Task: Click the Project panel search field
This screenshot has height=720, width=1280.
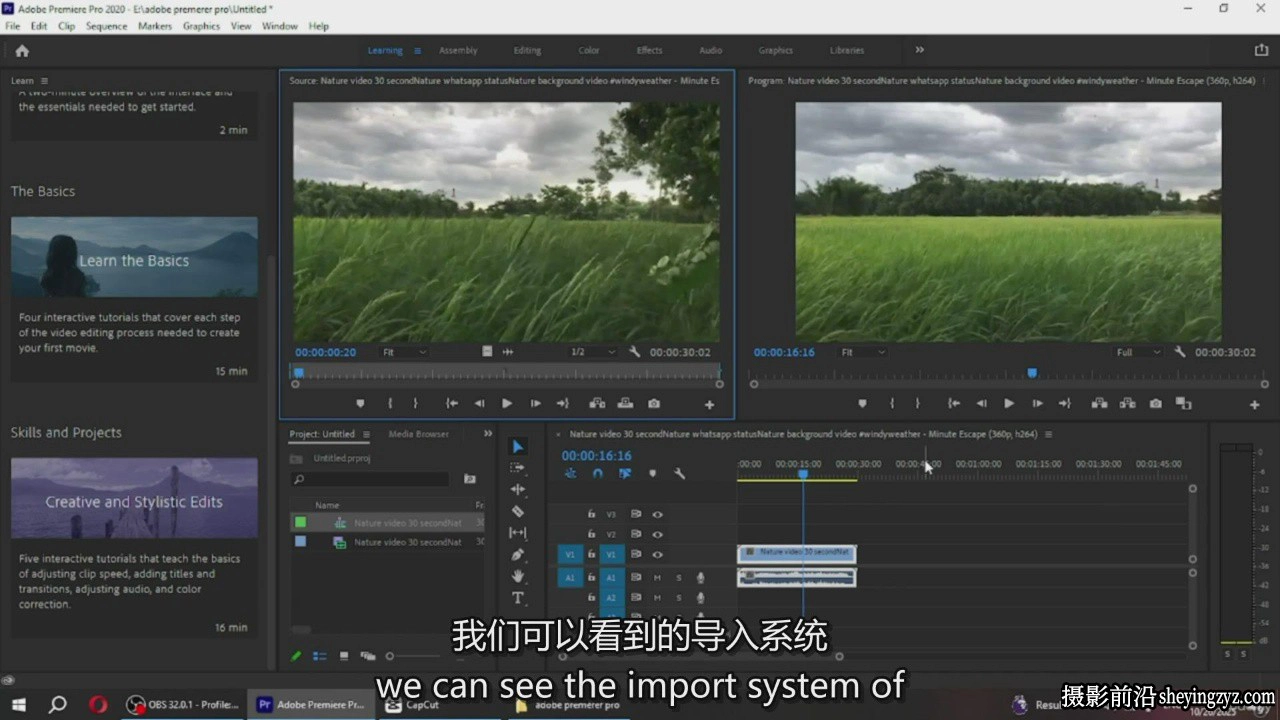Action: (x=370, y=480)
